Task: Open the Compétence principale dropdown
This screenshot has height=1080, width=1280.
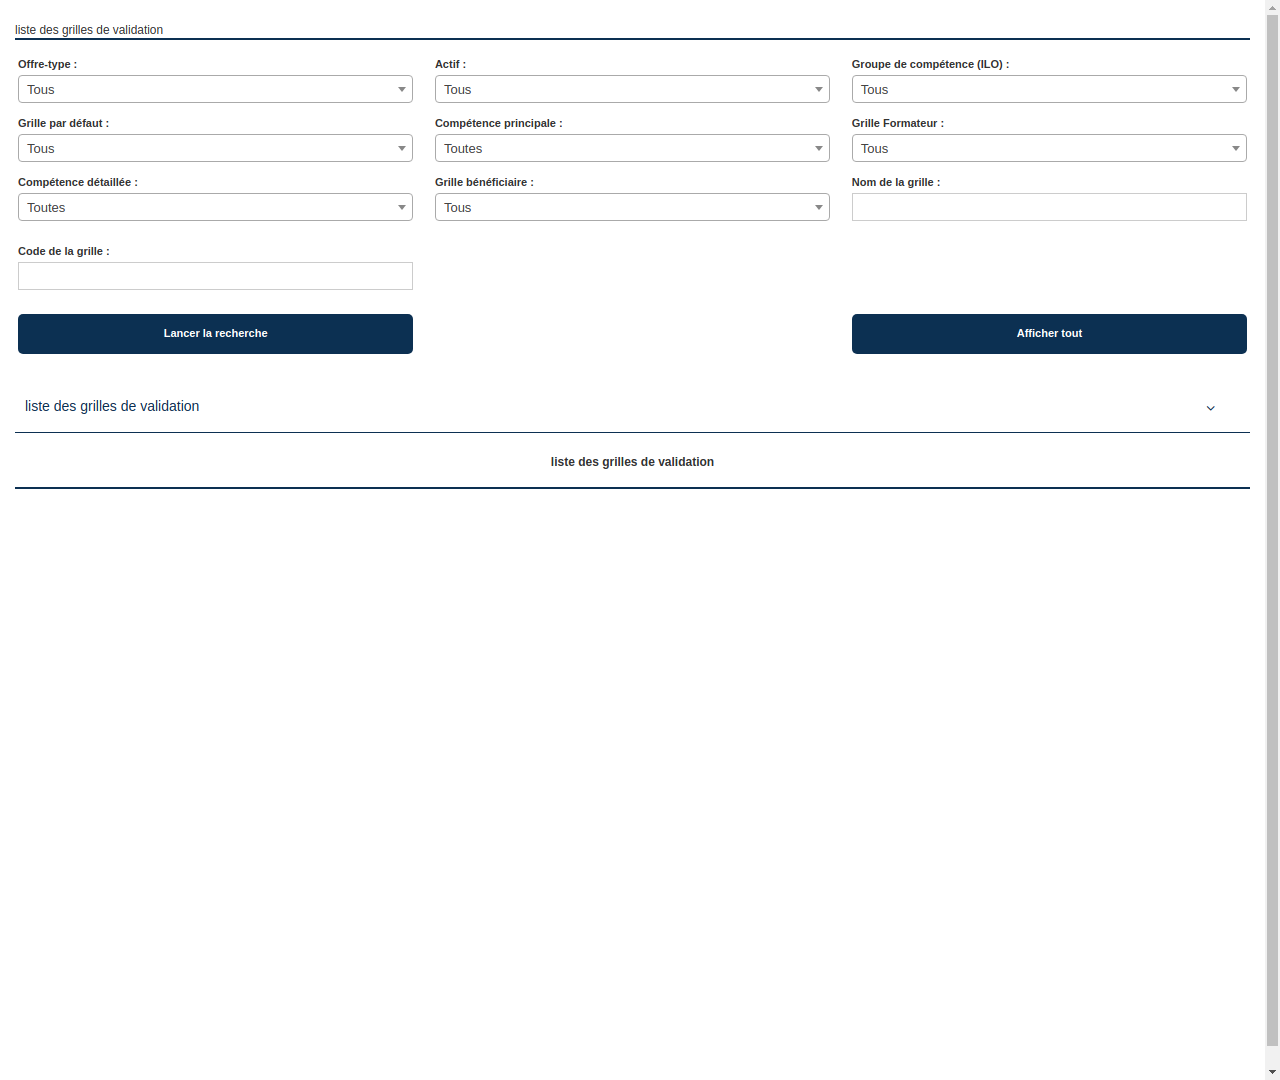Action: (x=632, y=148)
